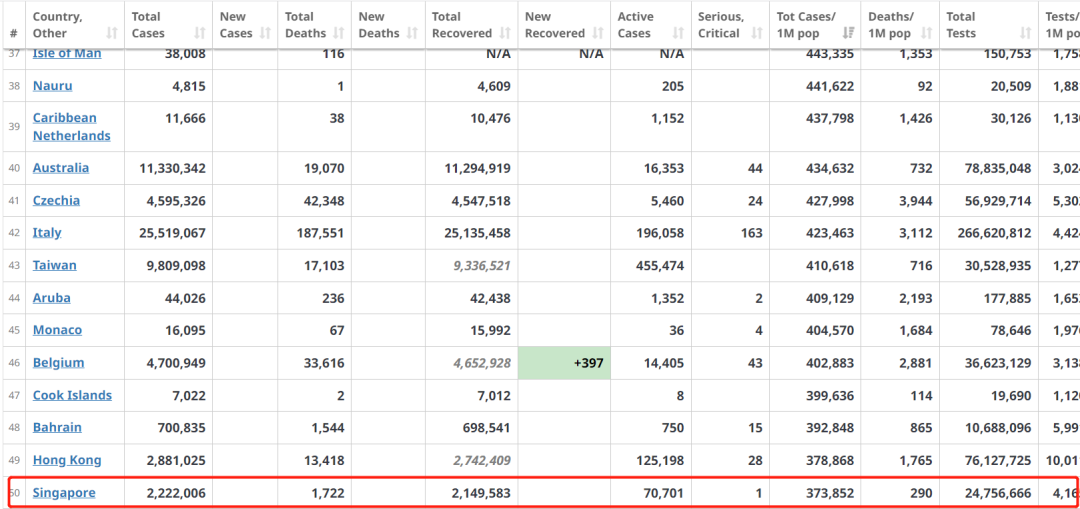This screenshot has height=509, width=1080.
Task: Select Hong Kong active cases 125,198
Action: point(661,460)
